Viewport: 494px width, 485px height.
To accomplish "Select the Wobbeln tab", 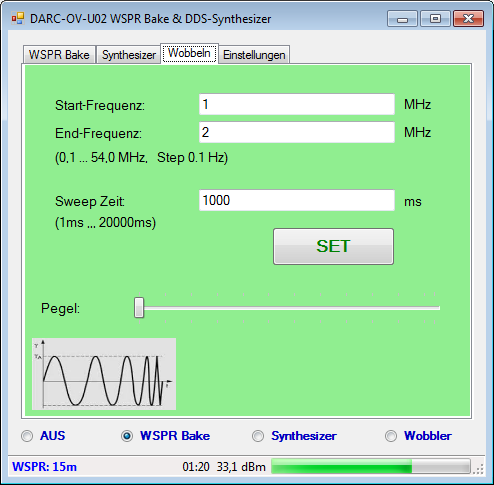I will click(189, 53).
